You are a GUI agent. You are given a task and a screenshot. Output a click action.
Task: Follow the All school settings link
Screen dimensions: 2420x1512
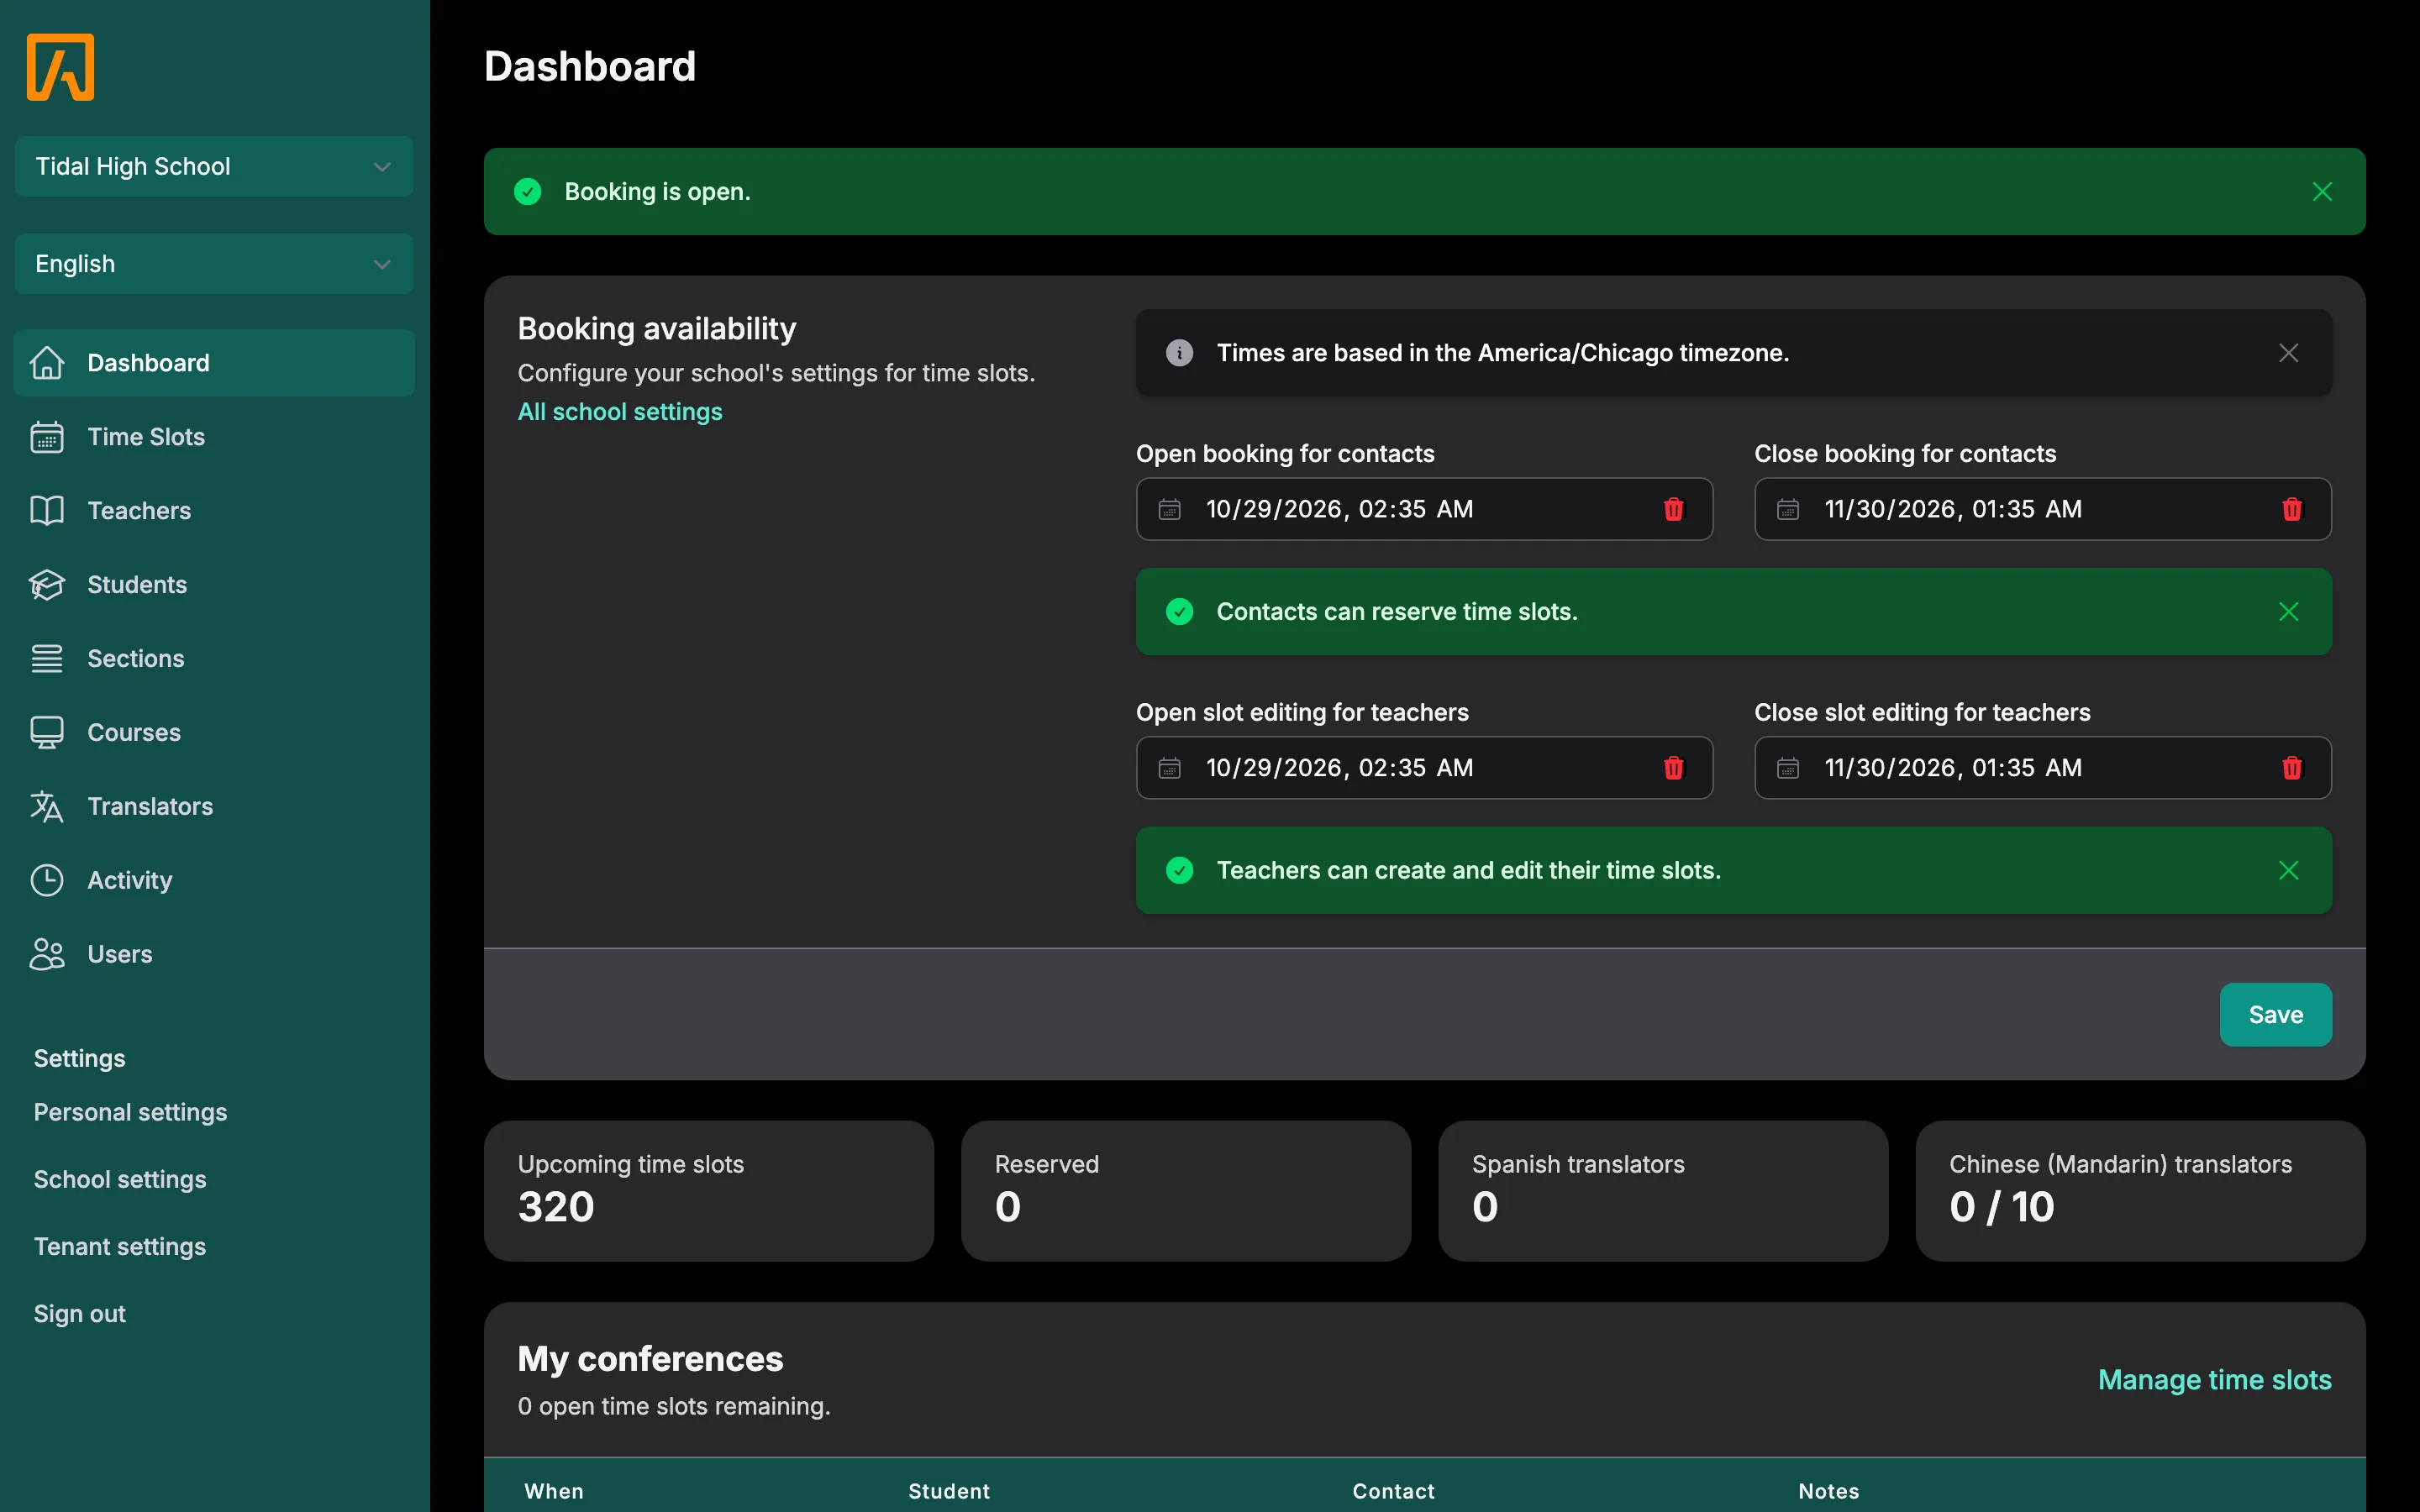(x=620, y=412)
